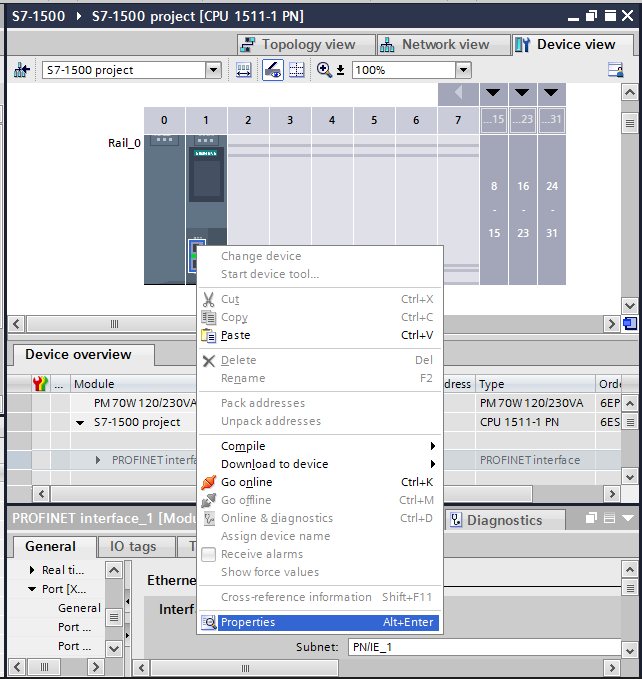
Task: Choose Go online from the context menu
Action: coord(246,482)
